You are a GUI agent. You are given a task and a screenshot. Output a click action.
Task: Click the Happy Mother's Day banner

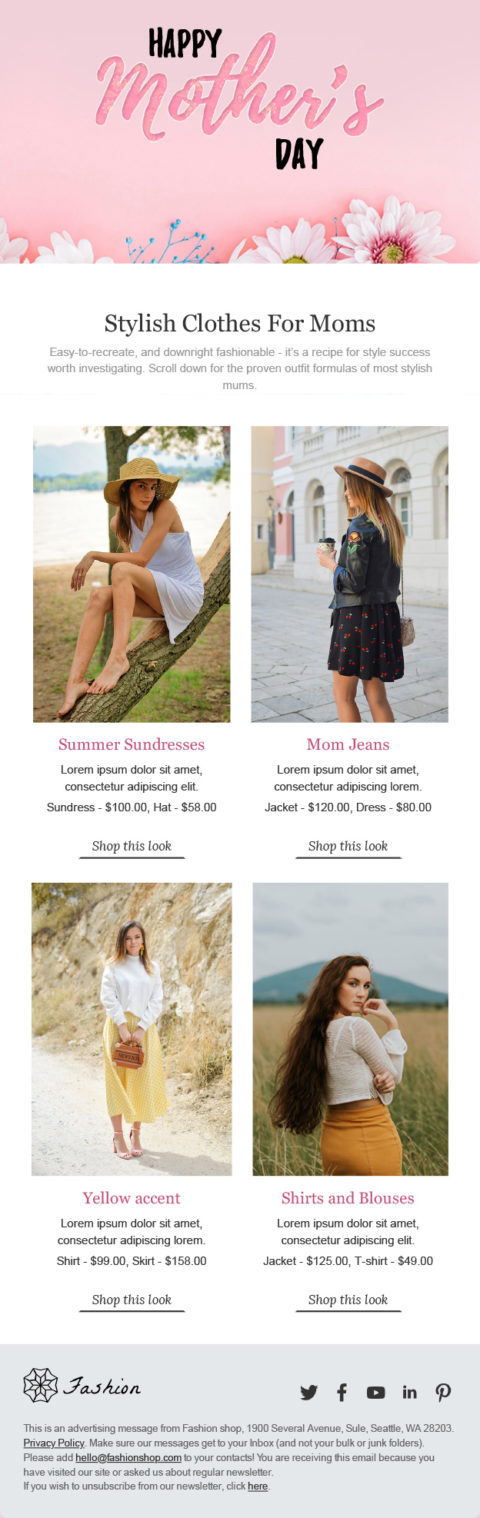pyautogui.click(x=240, y=132)
